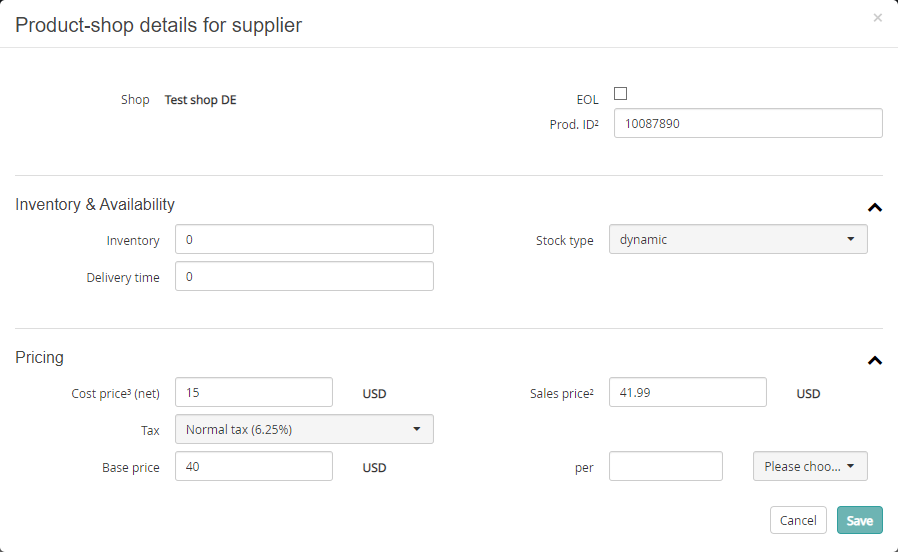
Task: Click the Test shop DE text
Action: (200, 100)
